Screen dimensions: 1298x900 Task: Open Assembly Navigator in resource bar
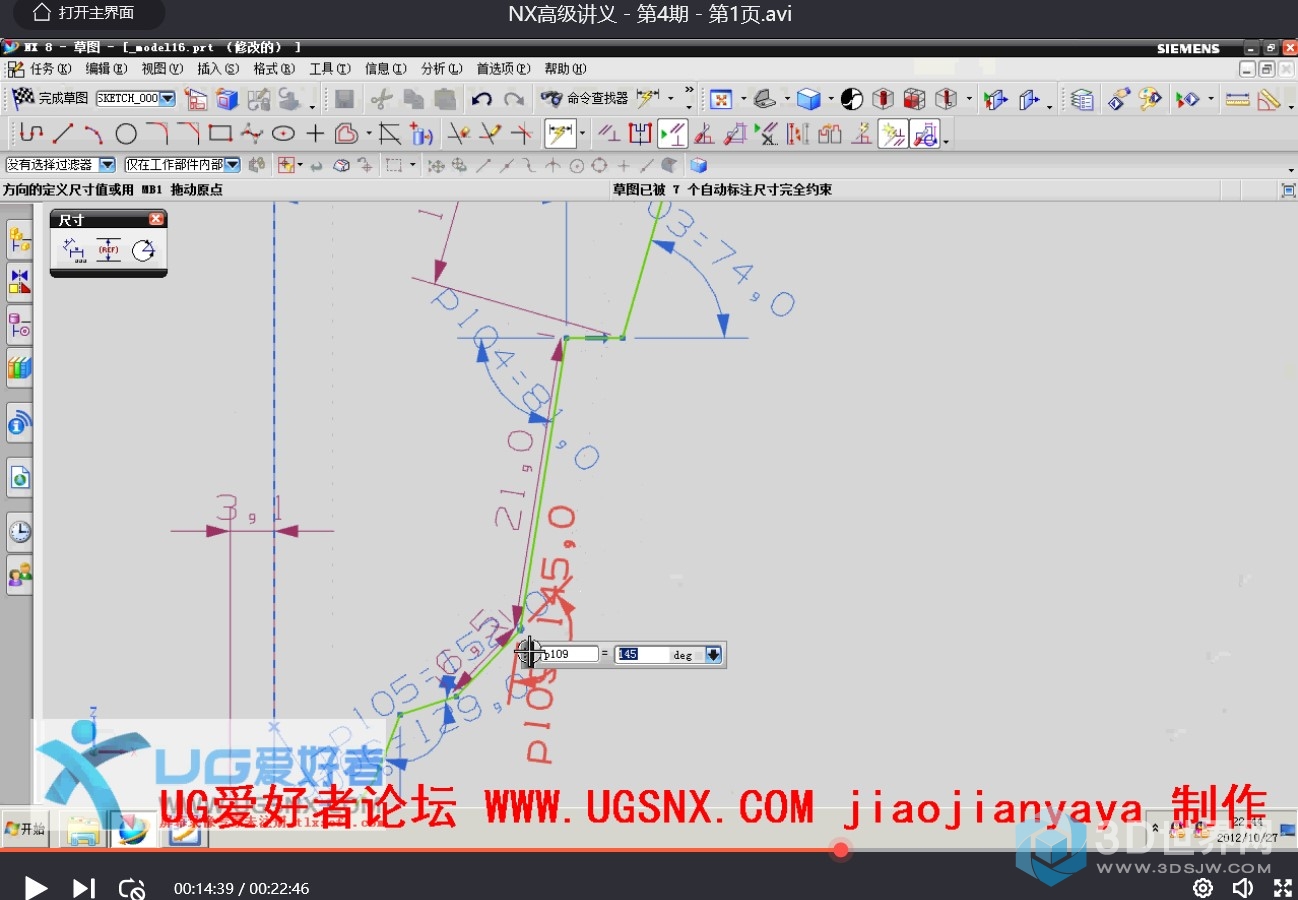click(x=19, y=239)
